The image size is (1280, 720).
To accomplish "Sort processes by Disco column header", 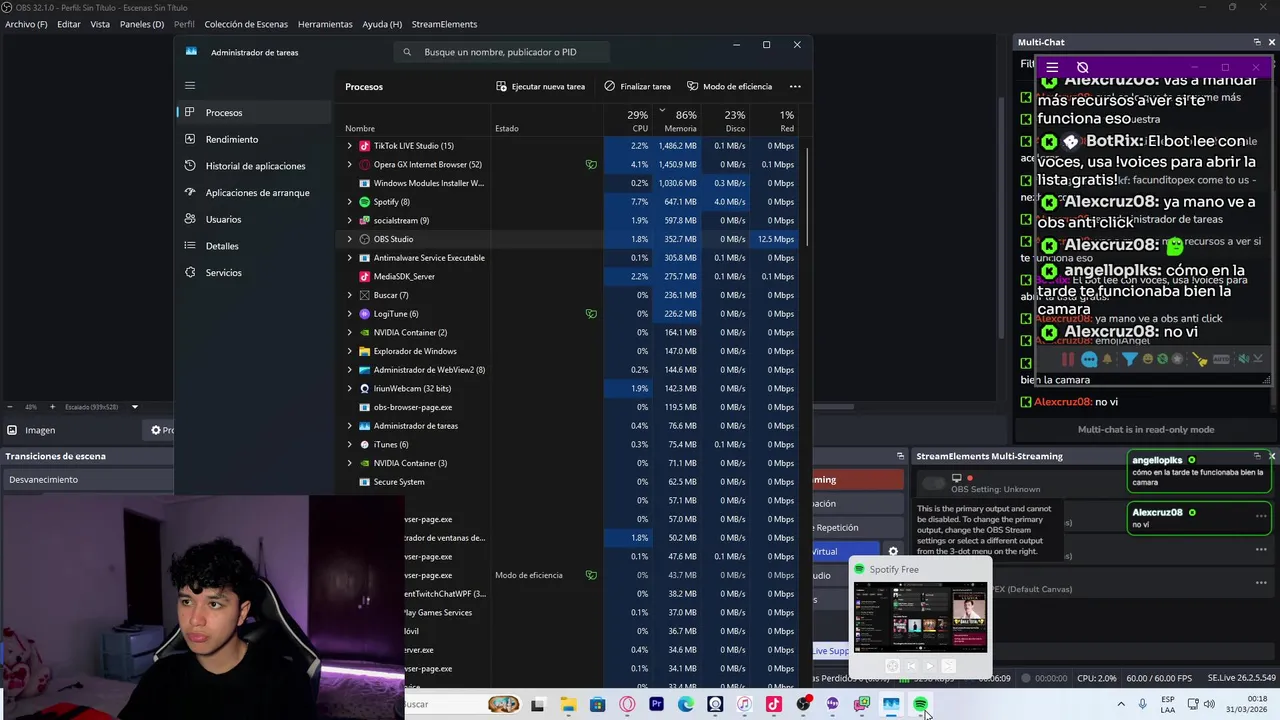I will click(725, 121).
